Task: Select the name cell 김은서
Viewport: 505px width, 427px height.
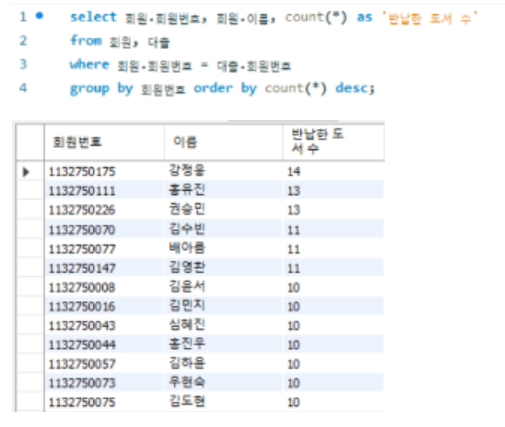Action: pyautogui.click(x=223, y=287)
